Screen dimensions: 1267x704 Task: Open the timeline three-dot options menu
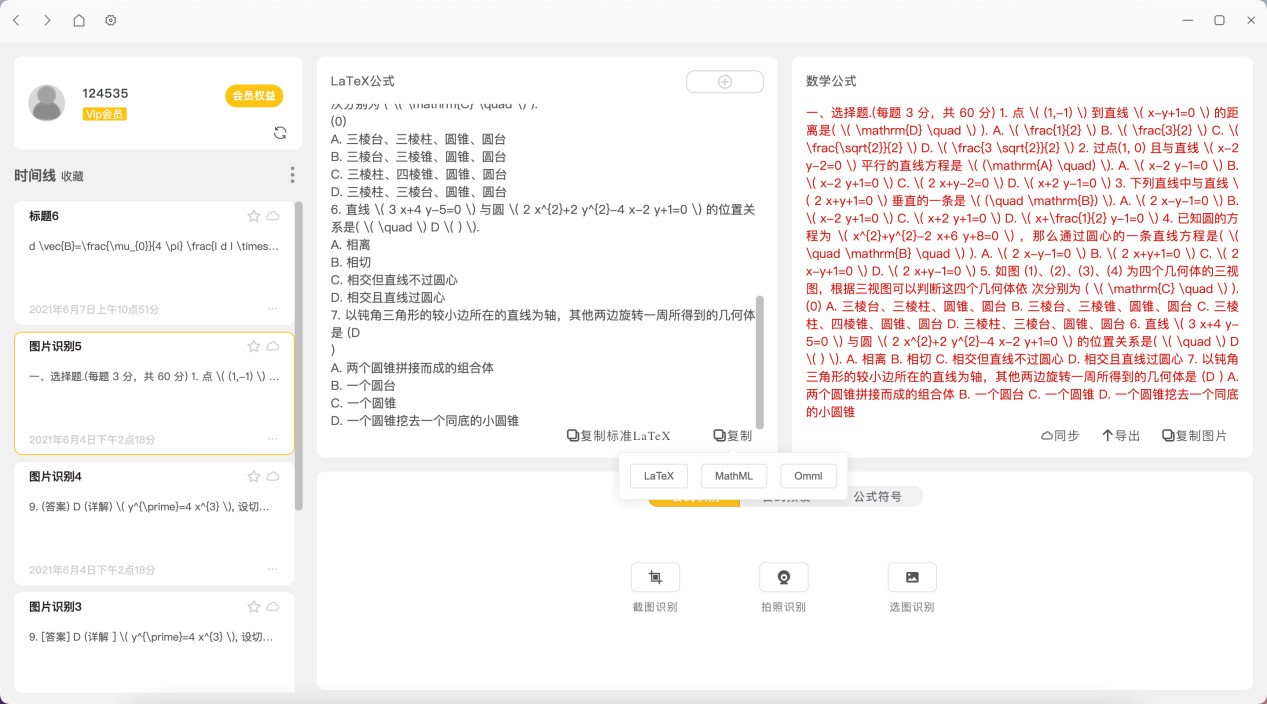292,175
